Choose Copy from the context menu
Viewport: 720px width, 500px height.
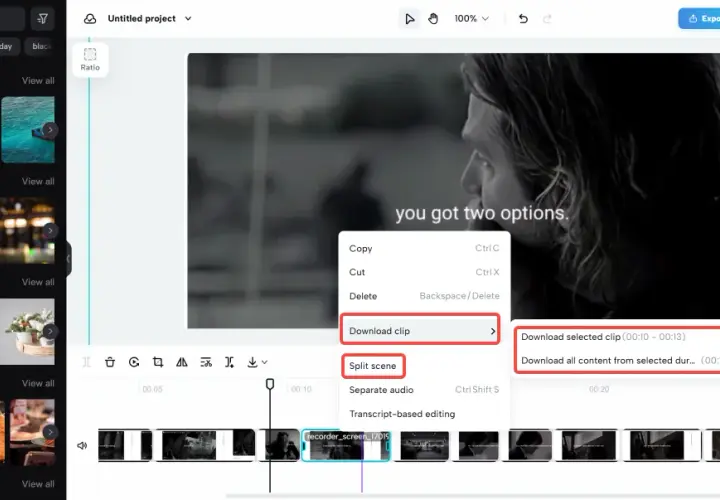(x=424, y=248)
